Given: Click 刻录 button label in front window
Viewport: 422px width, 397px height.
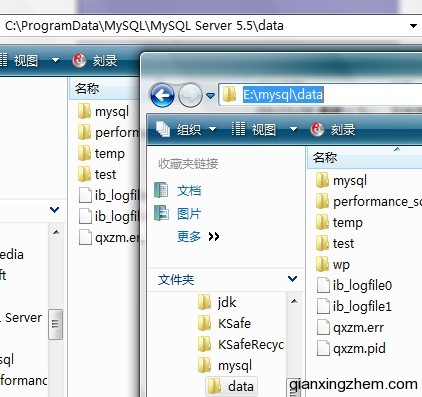Looking at the screenshot, I should 343,129.
